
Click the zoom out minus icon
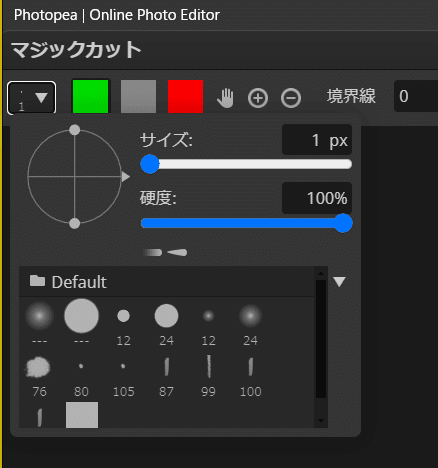tap(291, 98)
